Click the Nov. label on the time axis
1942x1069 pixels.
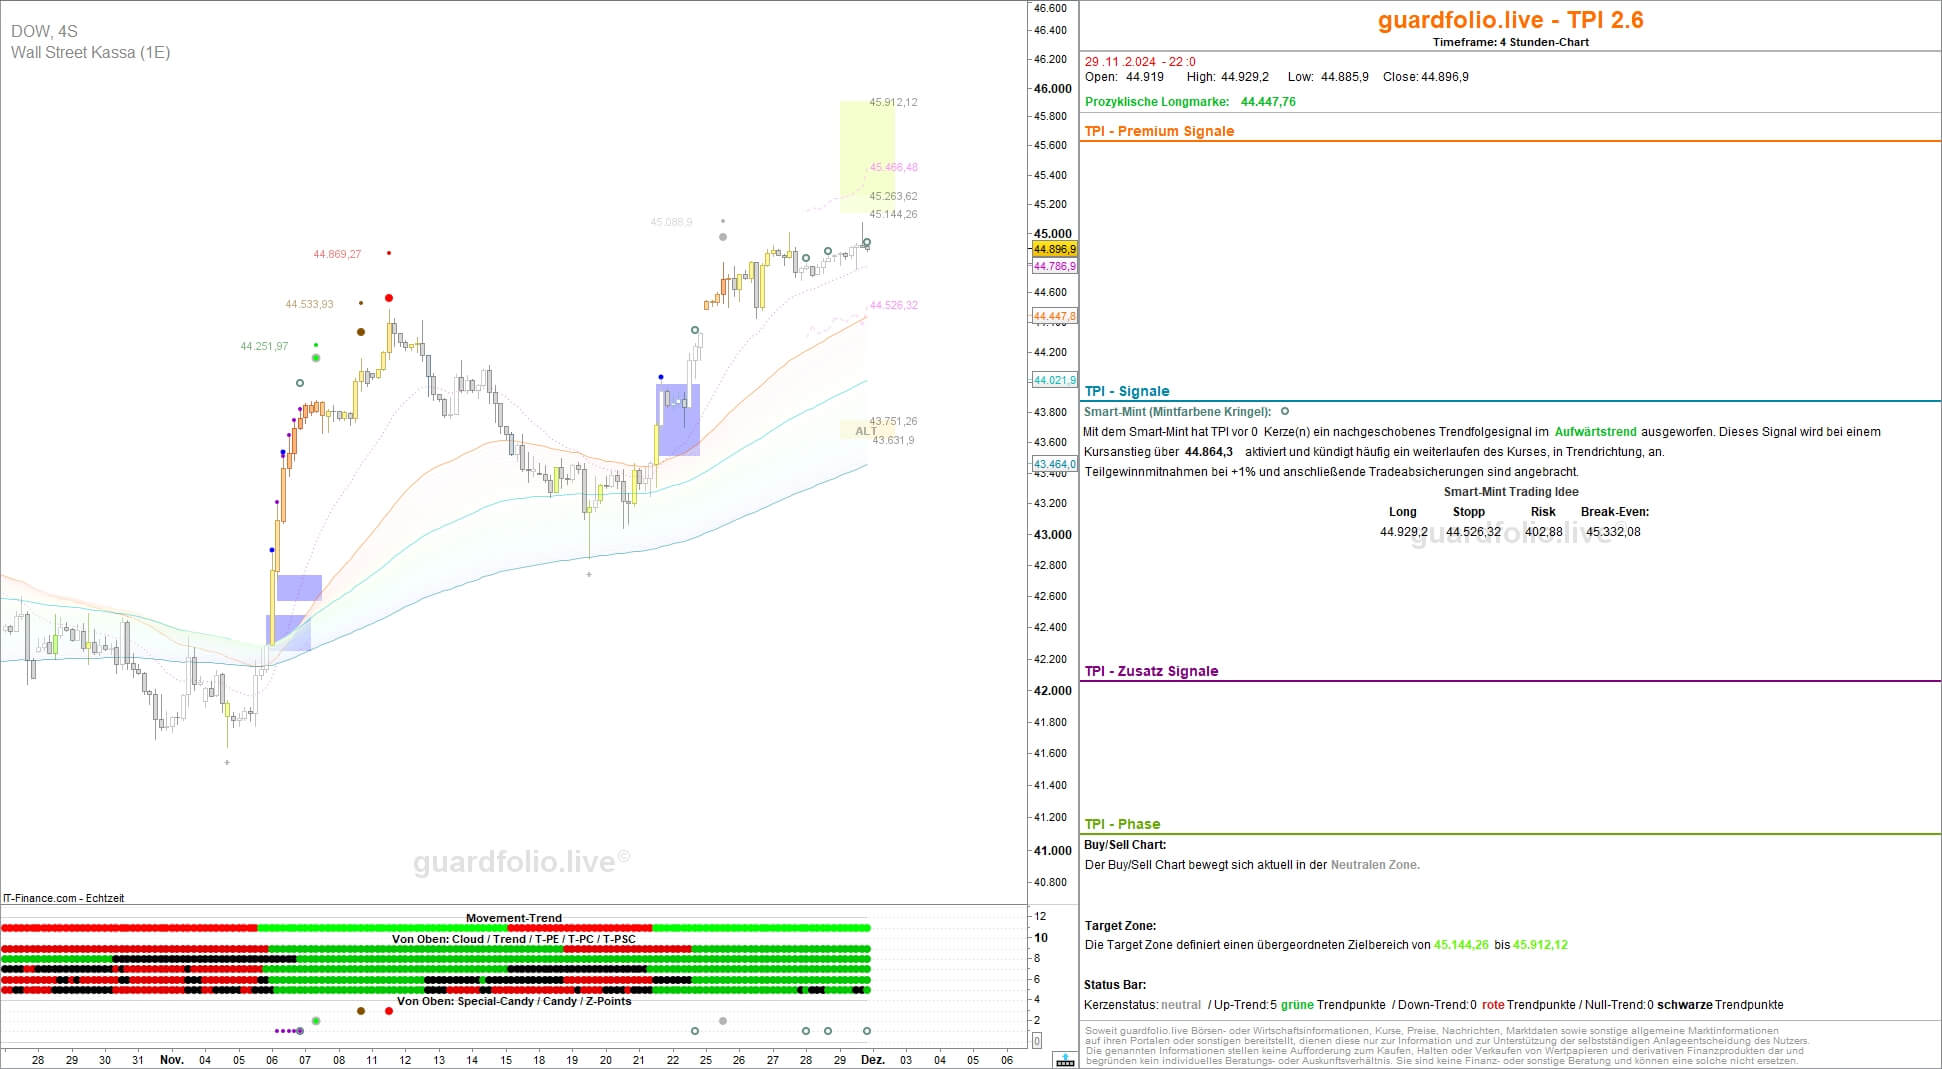pyautogui.click(x=172, y=1060)
